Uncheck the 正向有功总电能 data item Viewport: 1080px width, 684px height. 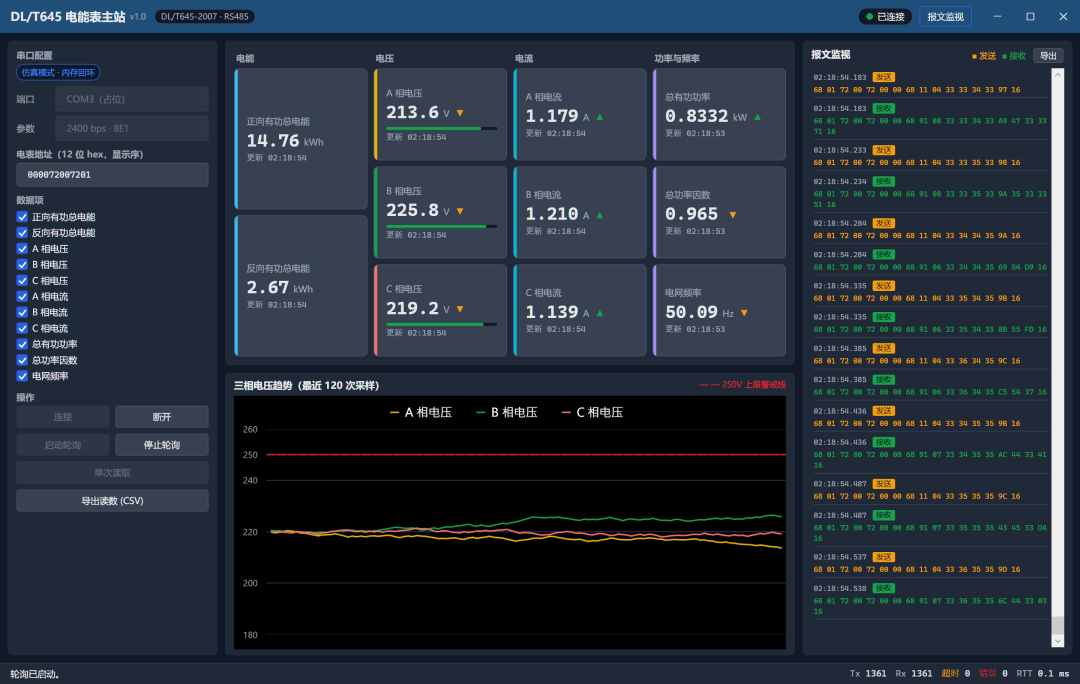tap(23, 217)
